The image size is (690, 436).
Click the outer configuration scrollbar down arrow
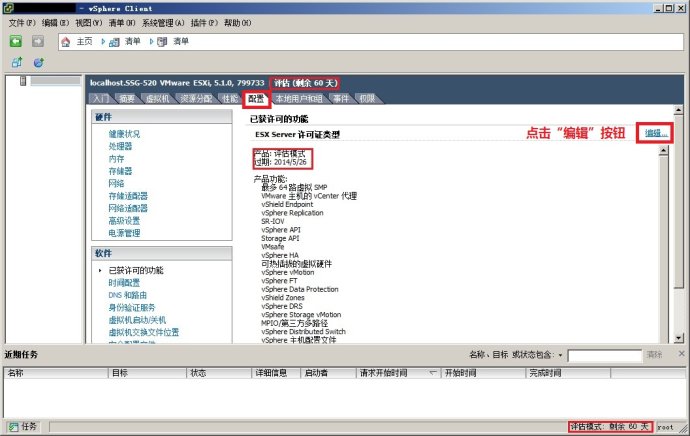click(x=679, y=338)
